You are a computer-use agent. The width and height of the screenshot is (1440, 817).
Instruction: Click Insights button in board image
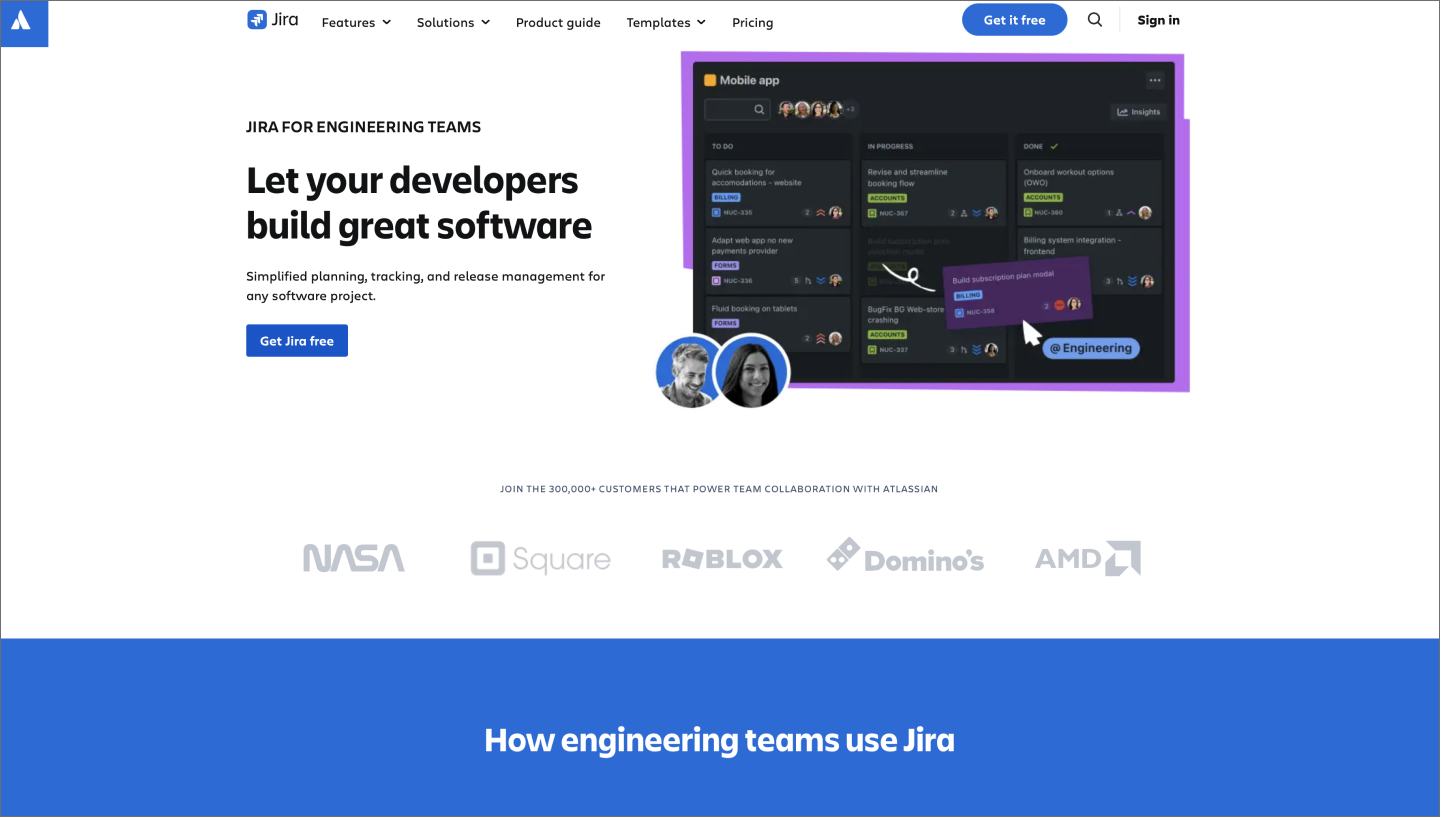coord(1139,112)
